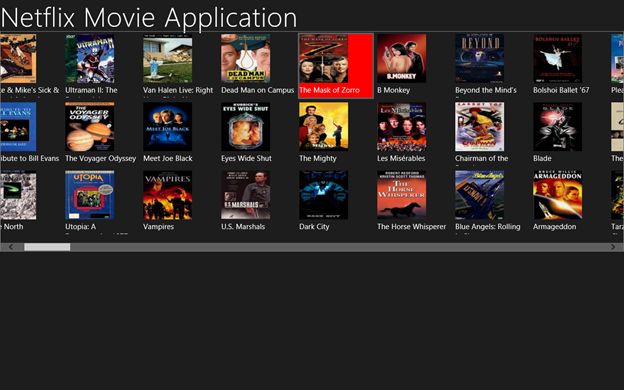
Task: Click the 'Blue Angels: Rolling' title
Action: click(x=488, y=227)
